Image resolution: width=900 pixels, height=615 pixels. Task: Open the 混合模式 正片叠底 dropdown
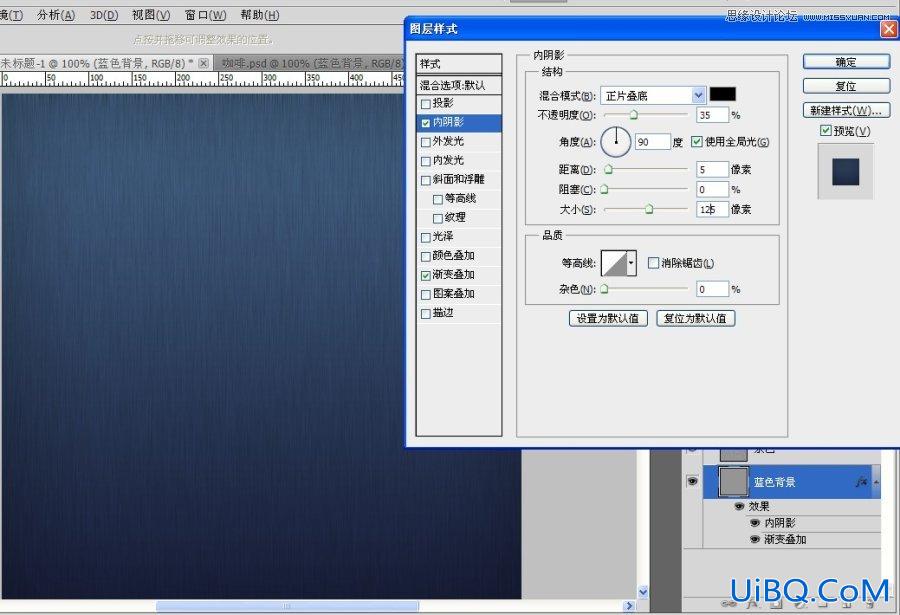click(698, 95)
